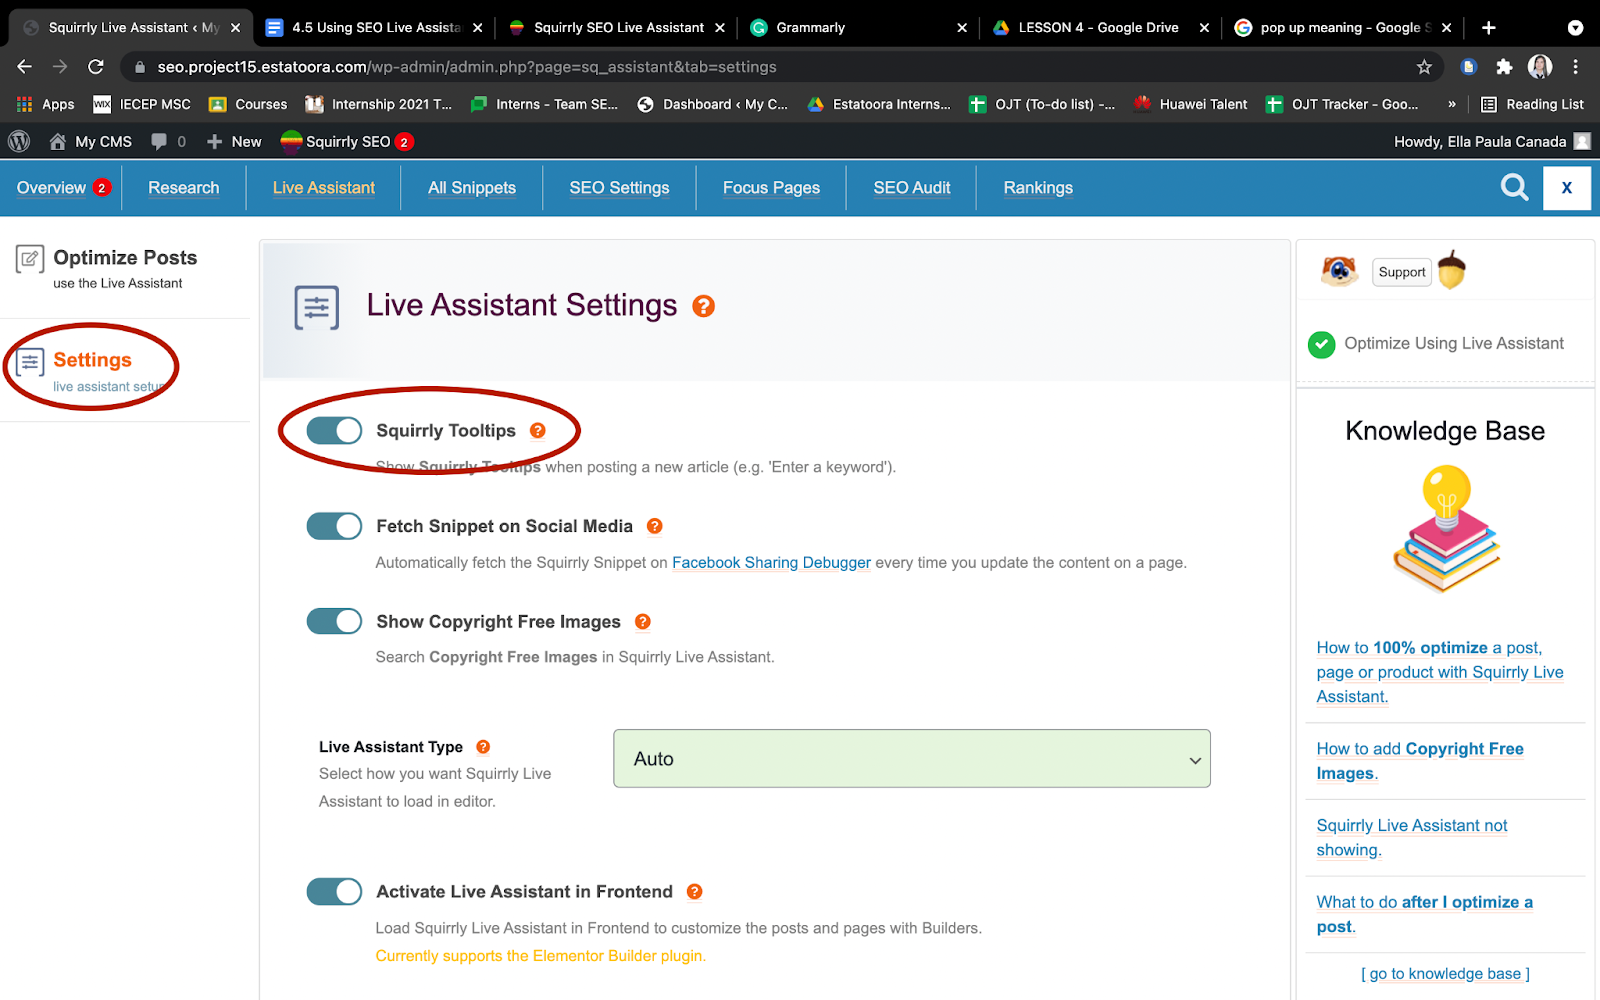The image size is (1600, 1000).
Task: Open the Reading List
Action: point(1532,104)
